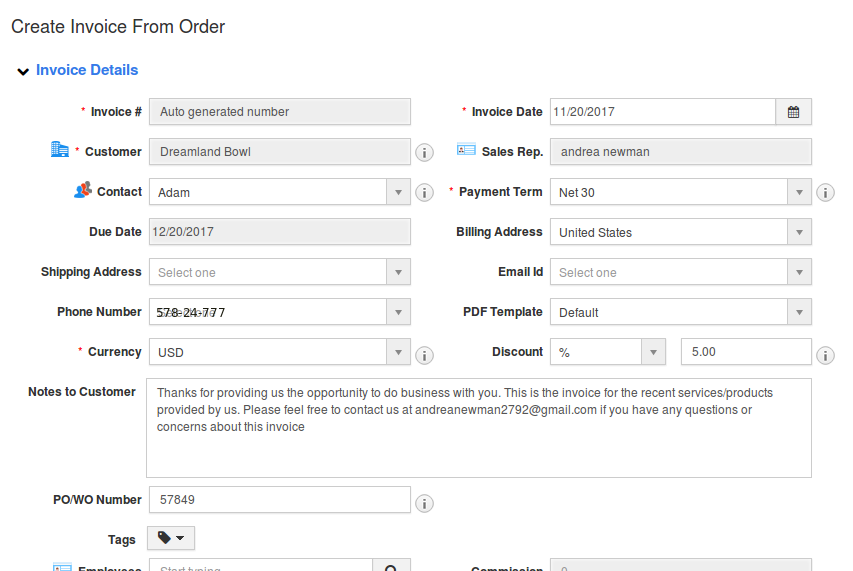Open the Tags dropdown button

coord(171,538)
